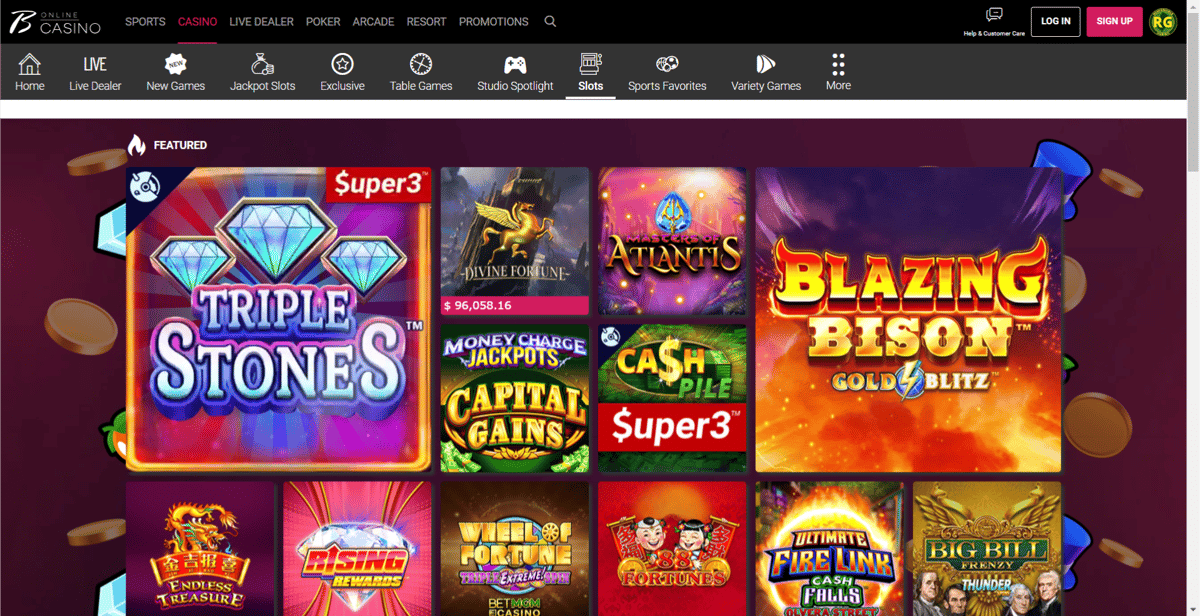Click the scrollbar up arrow
Image resolution: width=1200 pixels, height=616 pixels.
[x=1191, y=6]
